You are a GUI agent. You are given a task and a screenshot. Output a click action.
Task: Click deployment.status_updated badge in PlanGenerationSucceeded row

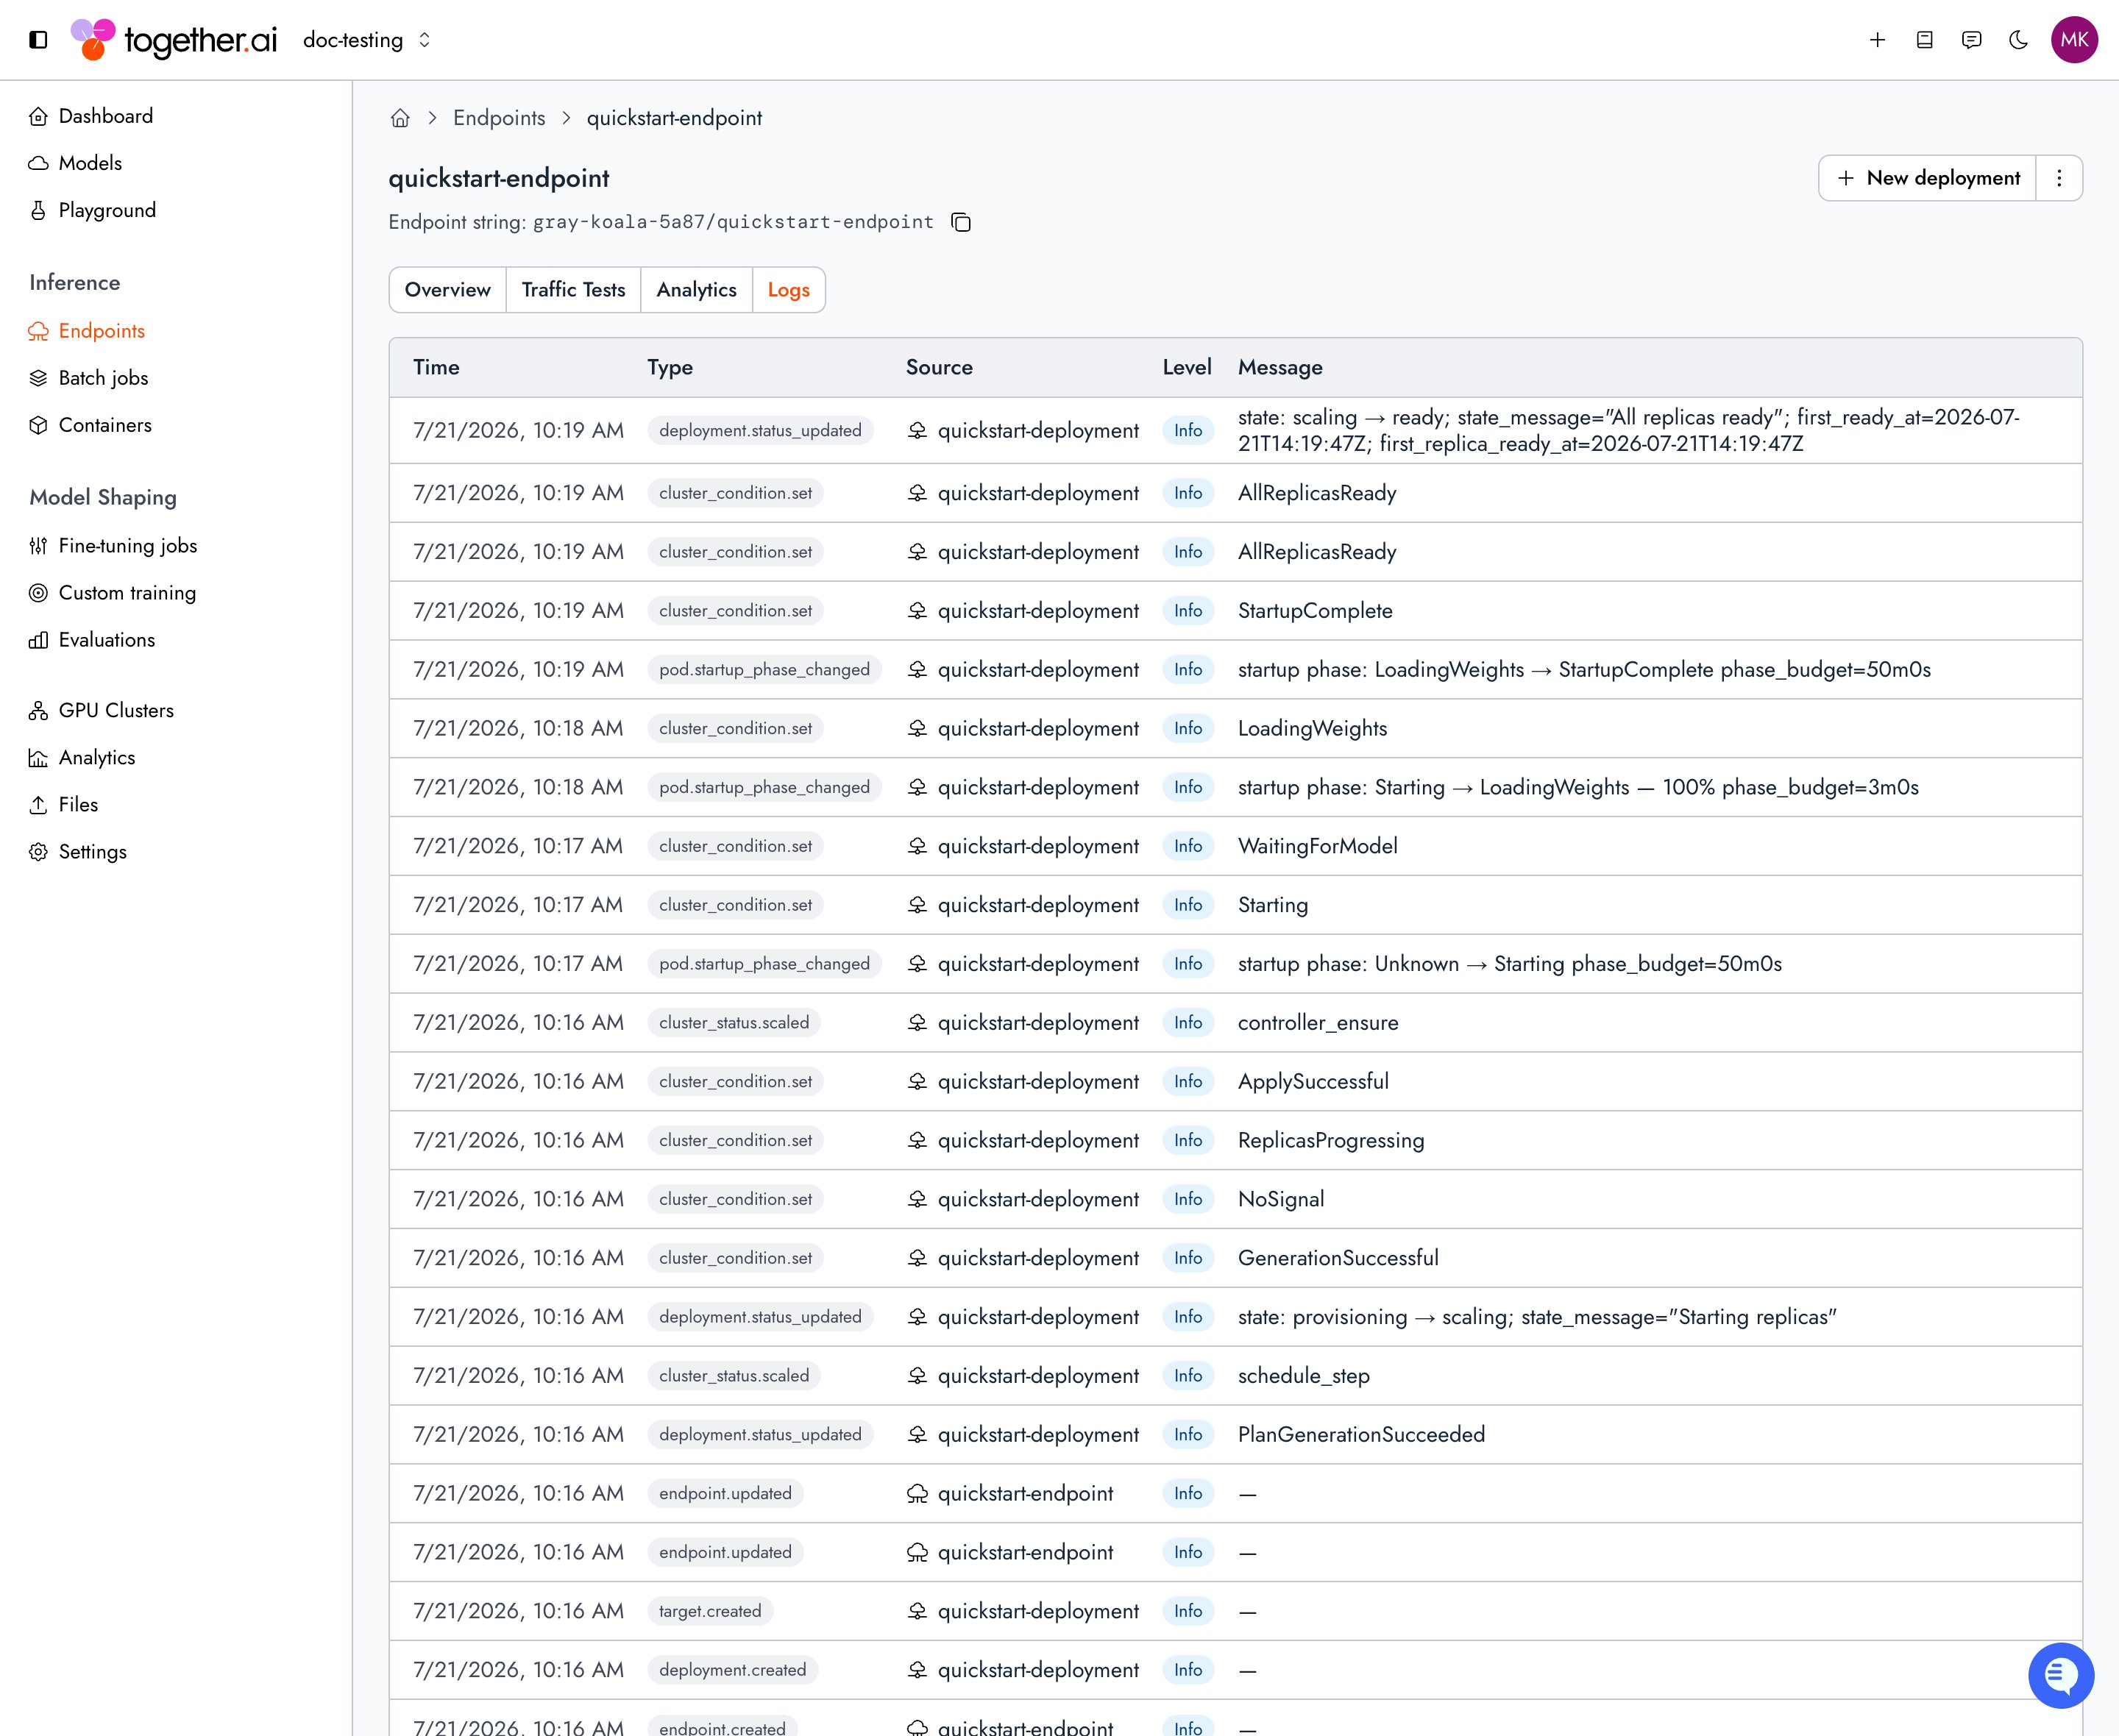[x=760, y=1435]
